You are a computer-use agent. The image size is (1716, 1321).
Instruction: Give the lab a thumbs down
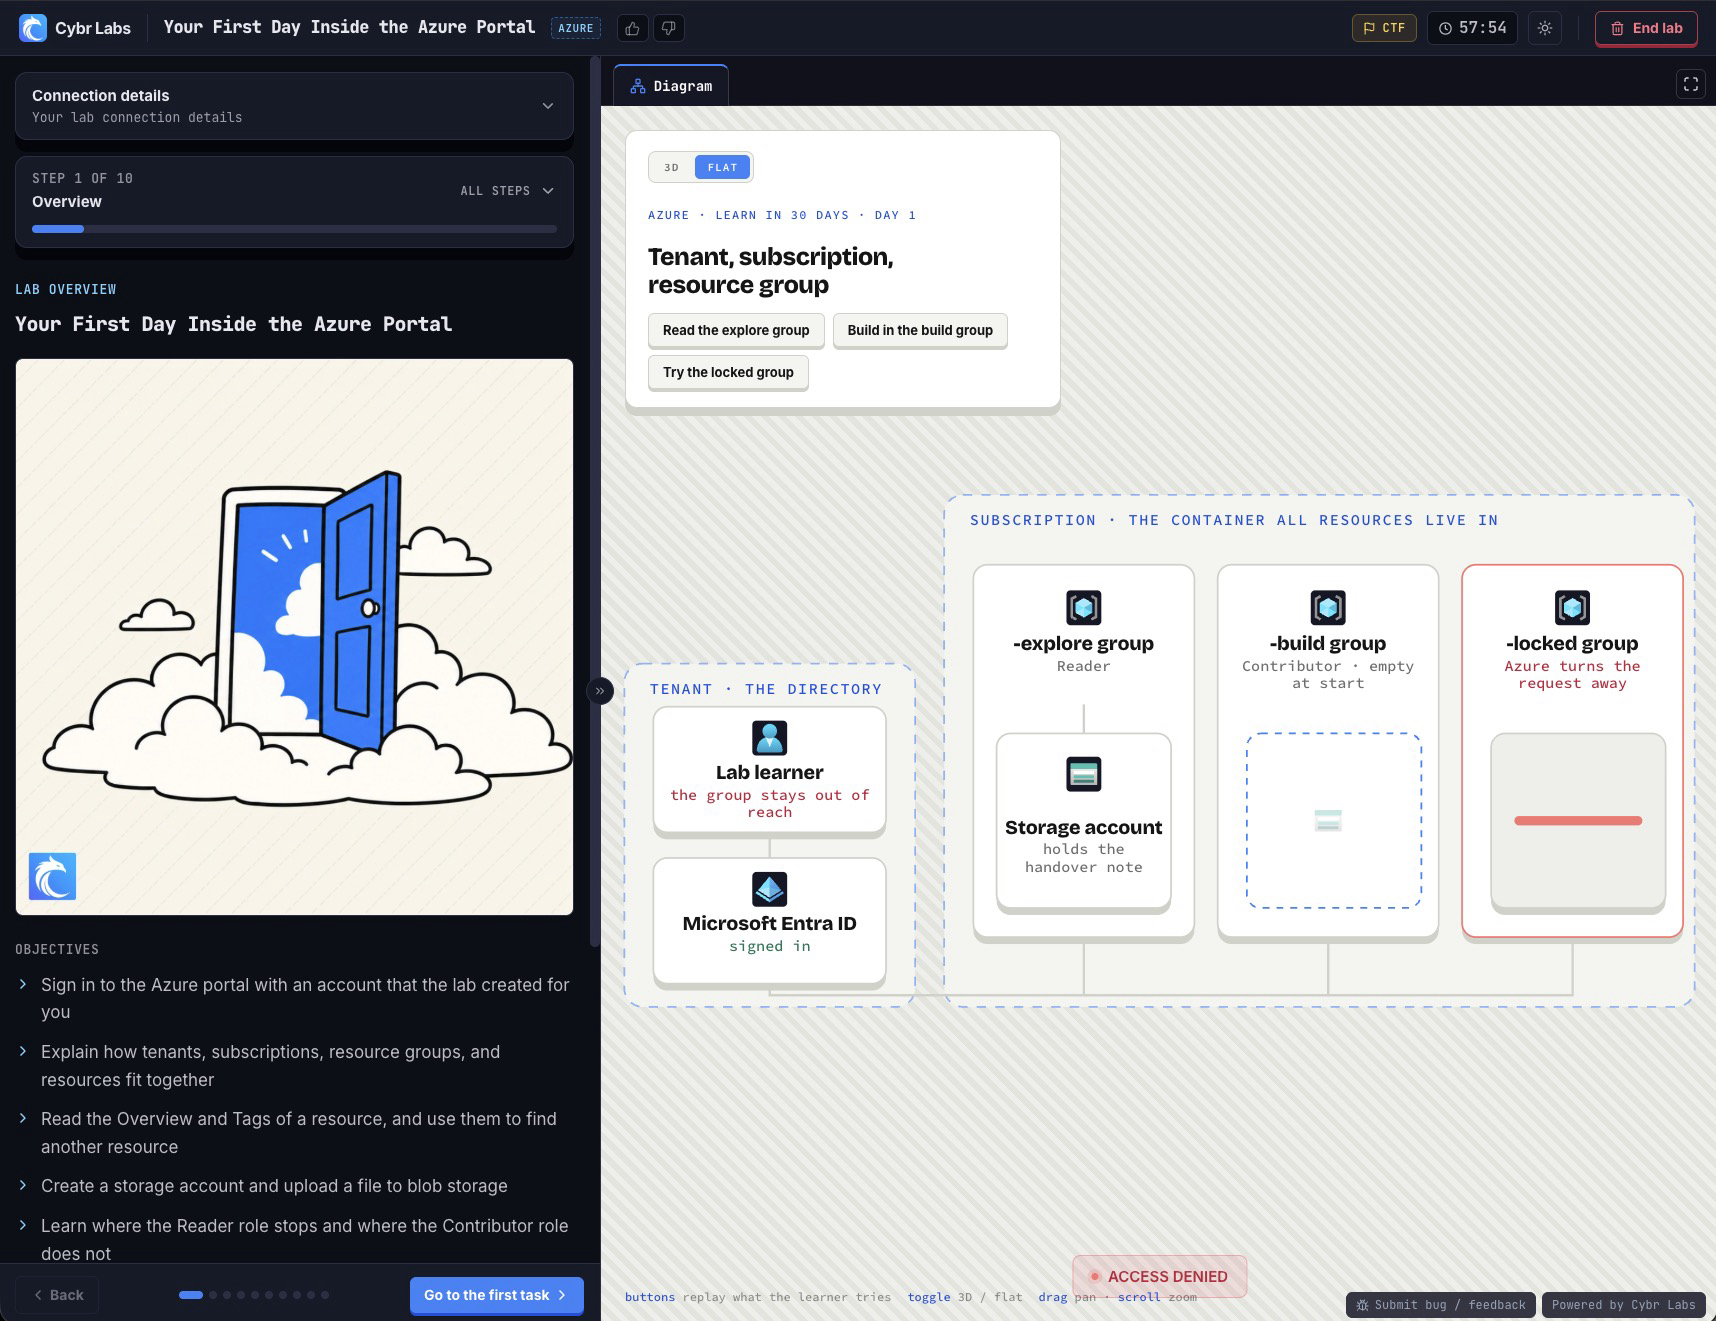pyautogui.click(x=669, y=28)
